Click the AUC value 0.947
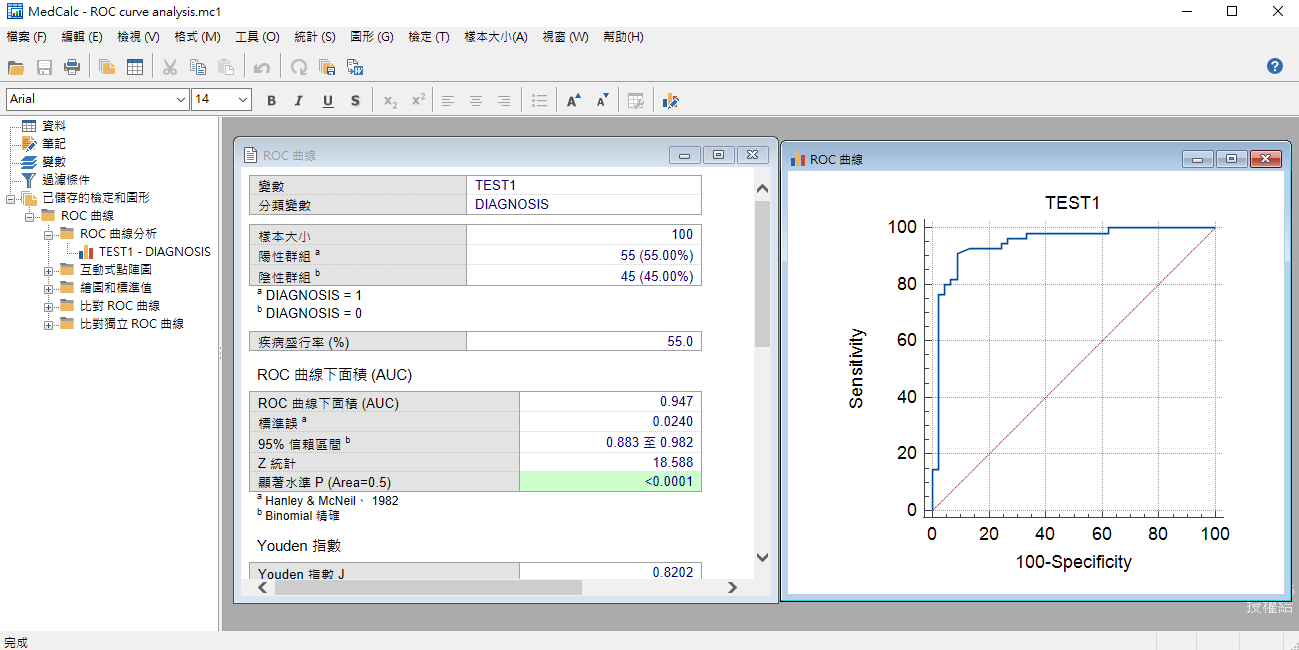Viewport: 1299px width, 650px height. 676,402
